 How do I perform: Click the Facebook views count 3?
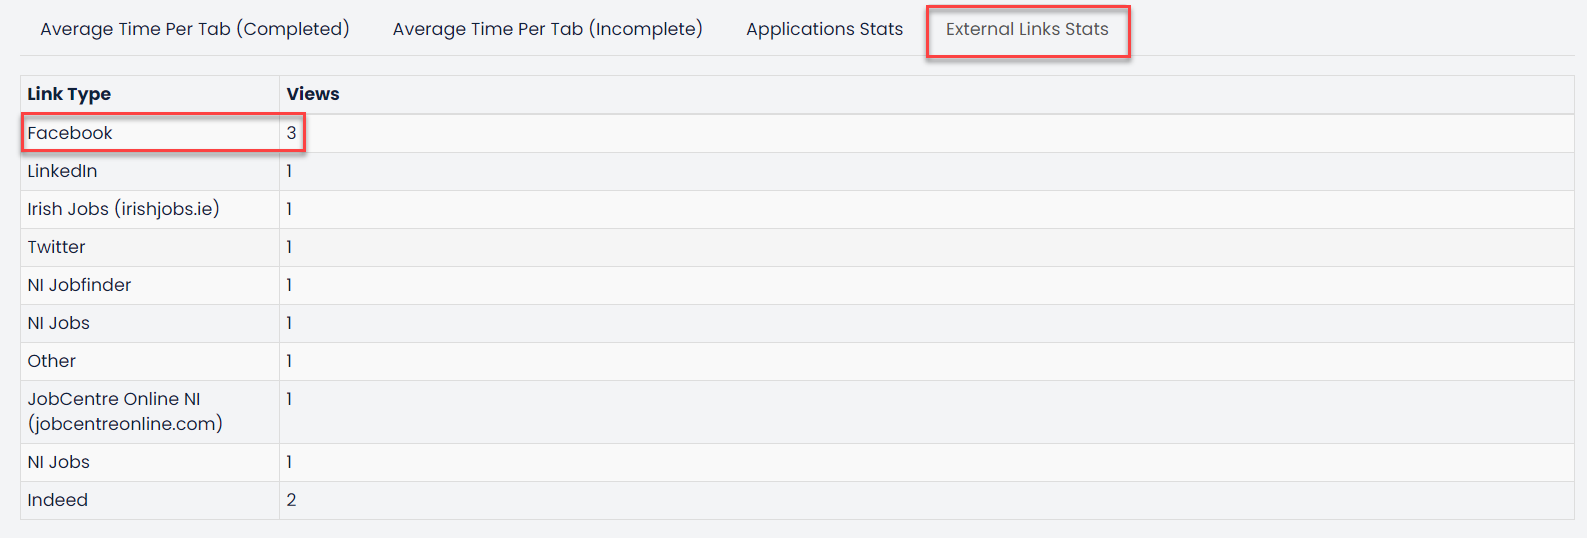pyautogui.click(x=291, y=133)
